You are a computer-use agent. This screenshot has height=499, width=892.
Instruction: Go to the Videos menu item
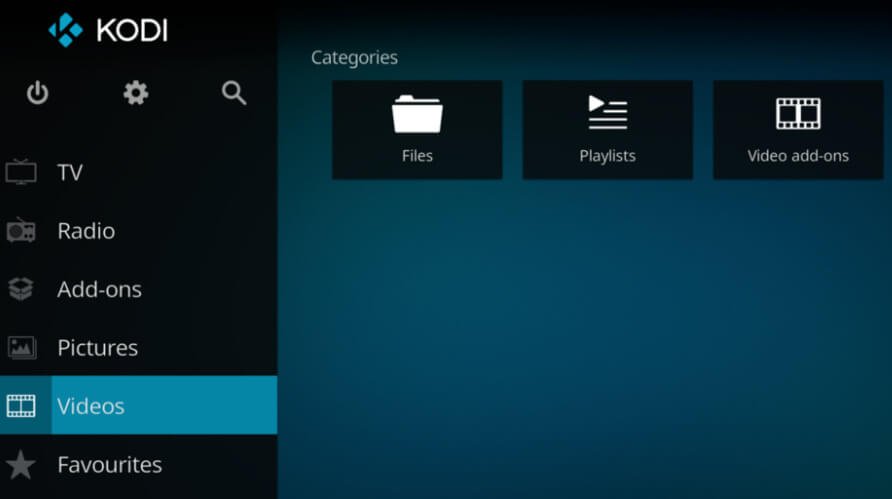coord(139,406)
